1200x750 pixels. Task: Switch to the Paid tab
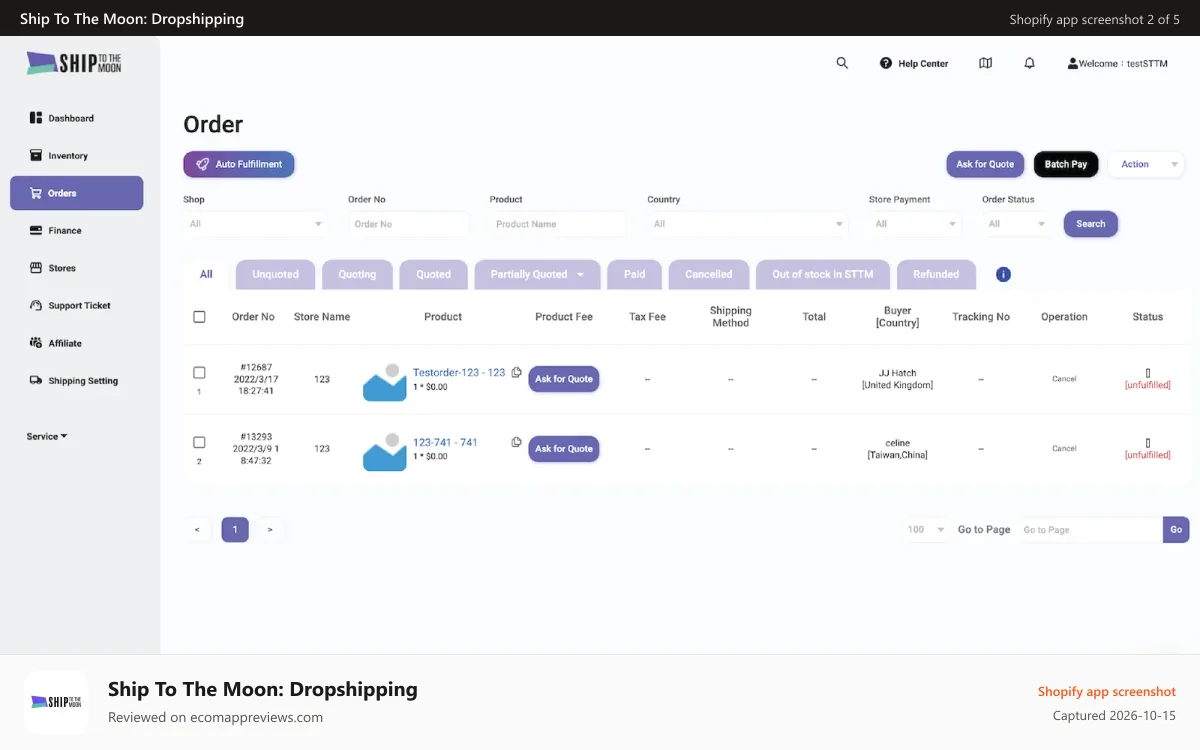(x=635, y=274)
